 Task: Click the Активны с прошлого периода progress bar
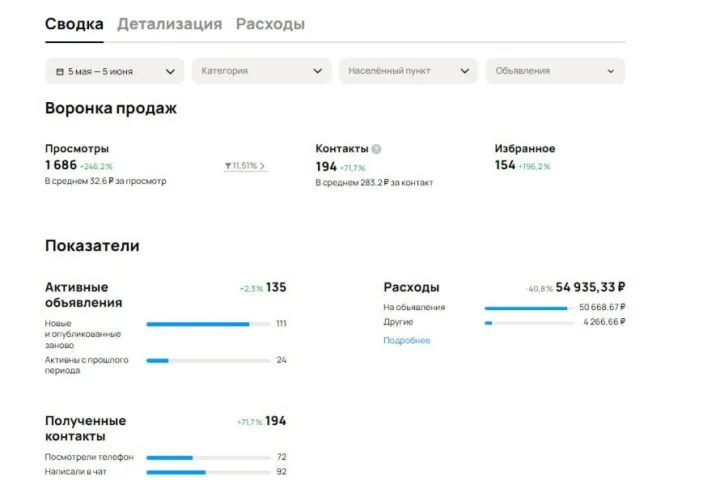point(208,361)
